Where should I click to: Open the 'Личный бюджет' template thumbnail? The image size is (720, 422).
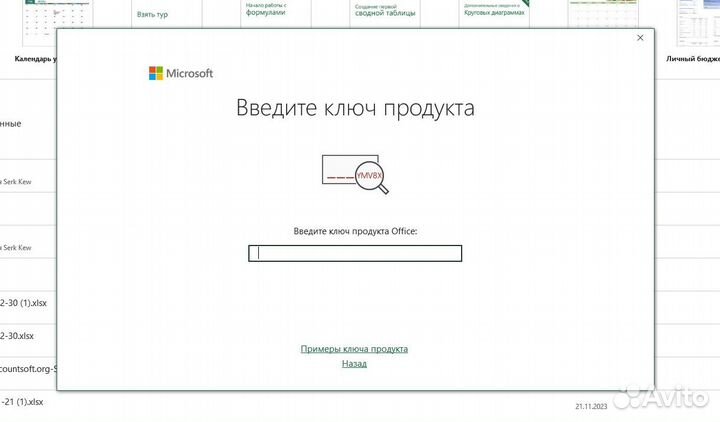[x=698, y=23]
